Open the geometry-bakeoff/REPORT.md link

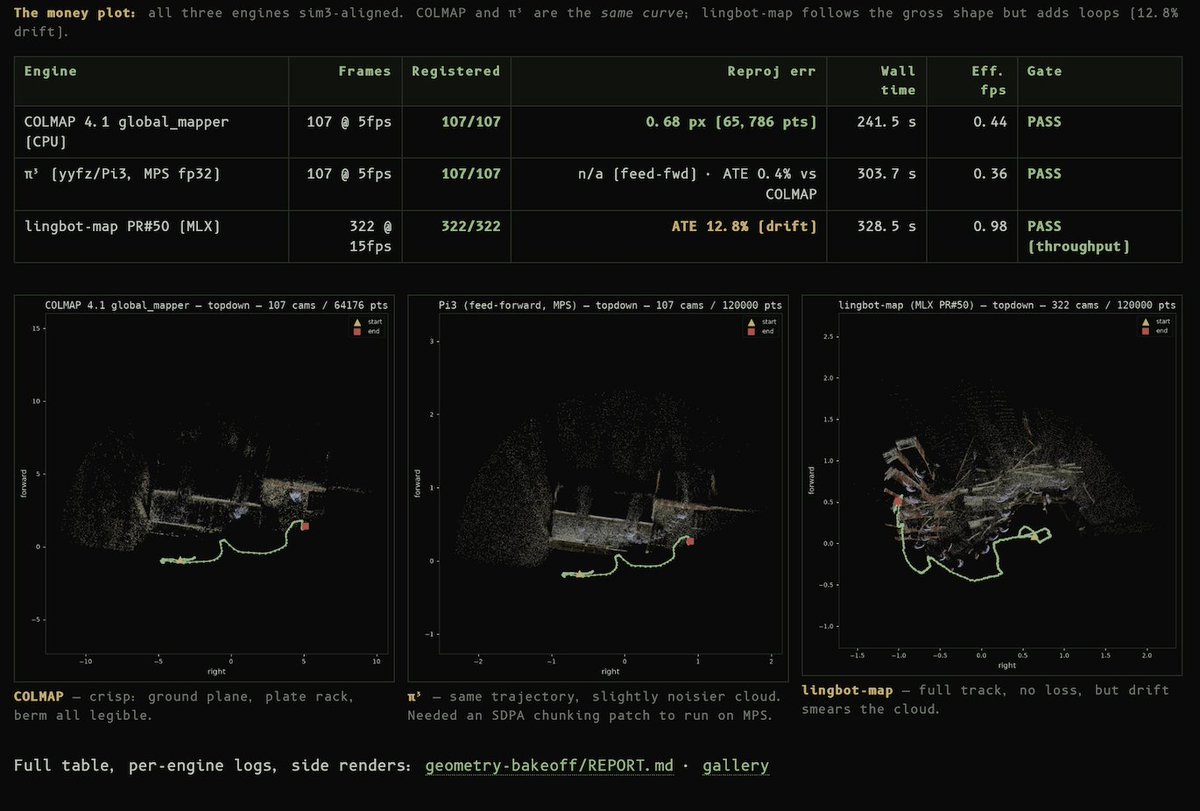point(549,766)
